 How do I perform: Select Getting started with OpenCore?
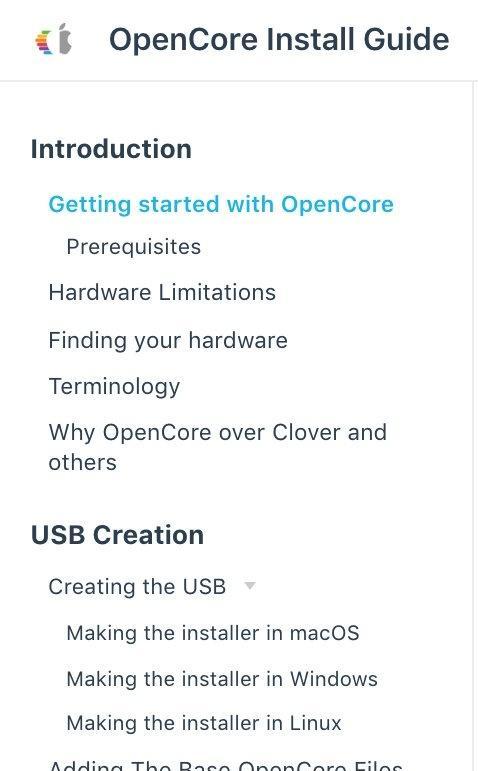click(x=221, y=204)
